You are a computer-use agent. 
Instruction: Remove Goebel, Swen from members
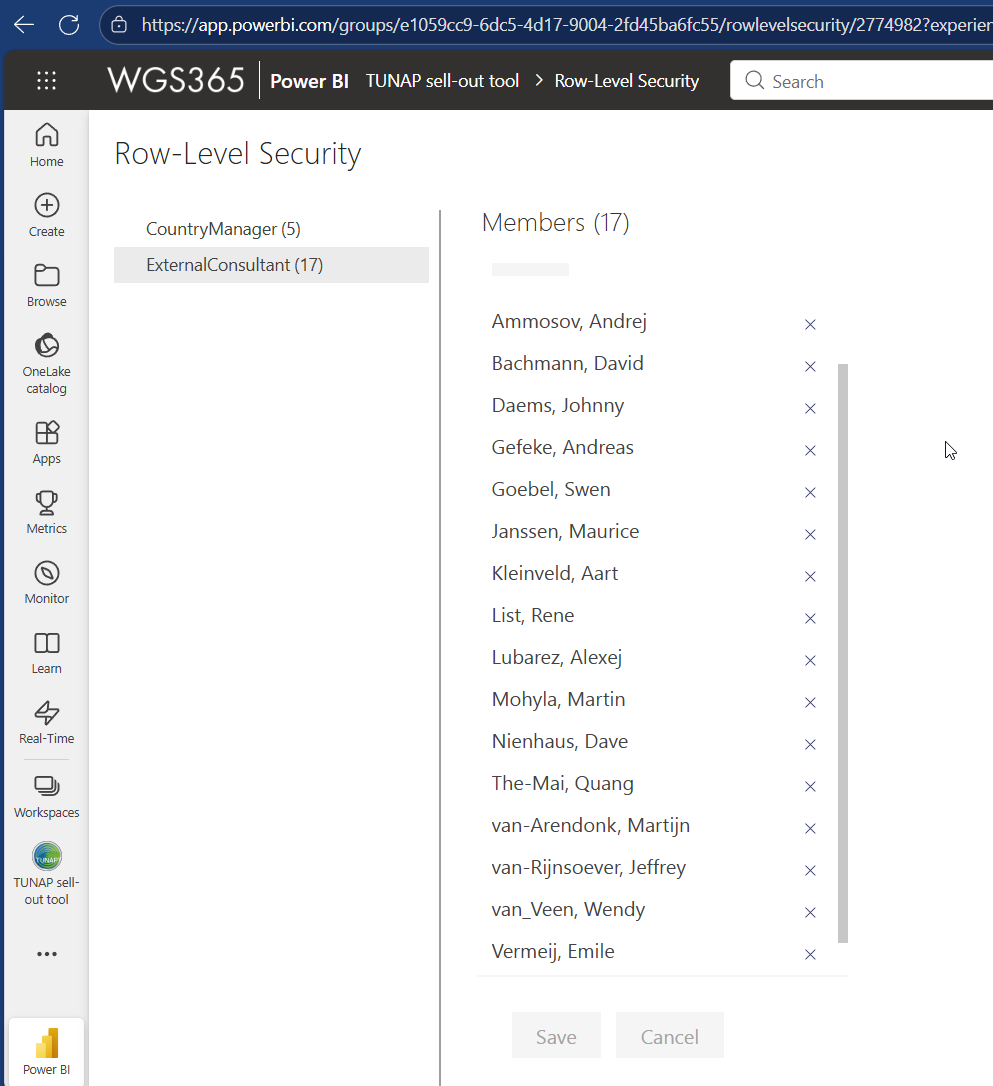pos(810,492)
